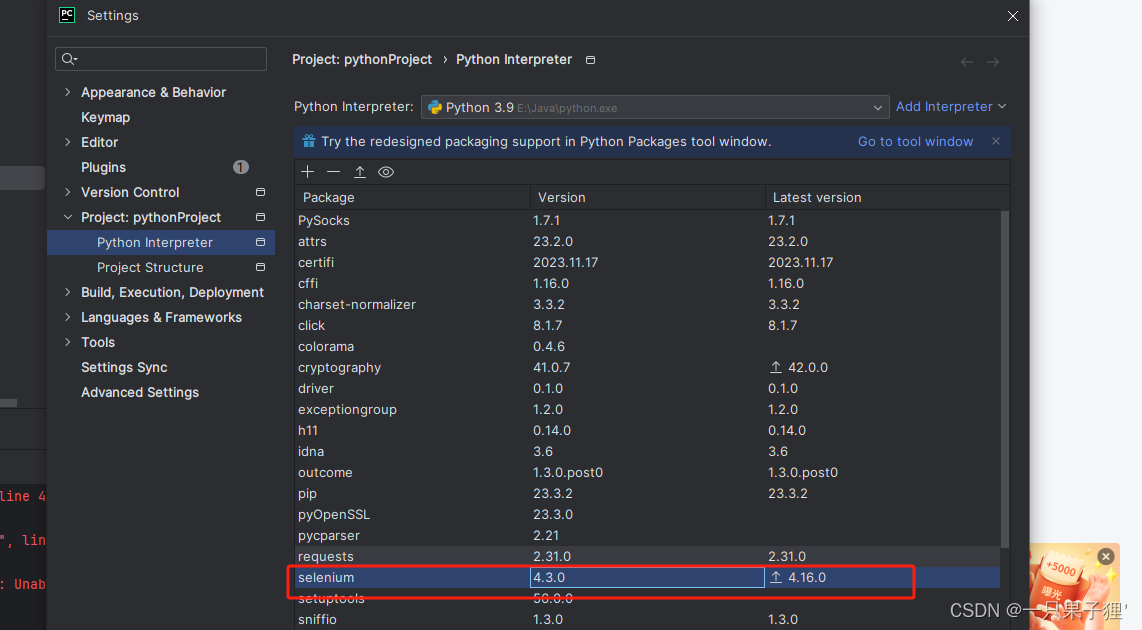The image size is (1142, 630).
Task: Select the click package row
Action: (x=647, y=326)
